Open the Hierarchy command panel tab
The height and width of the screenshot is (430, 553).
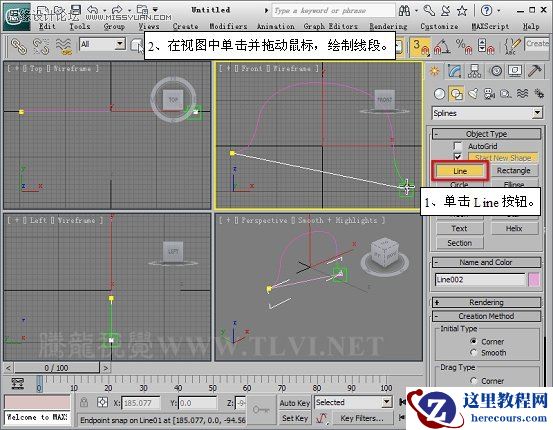pyautogui.click(x=475, y=72)
